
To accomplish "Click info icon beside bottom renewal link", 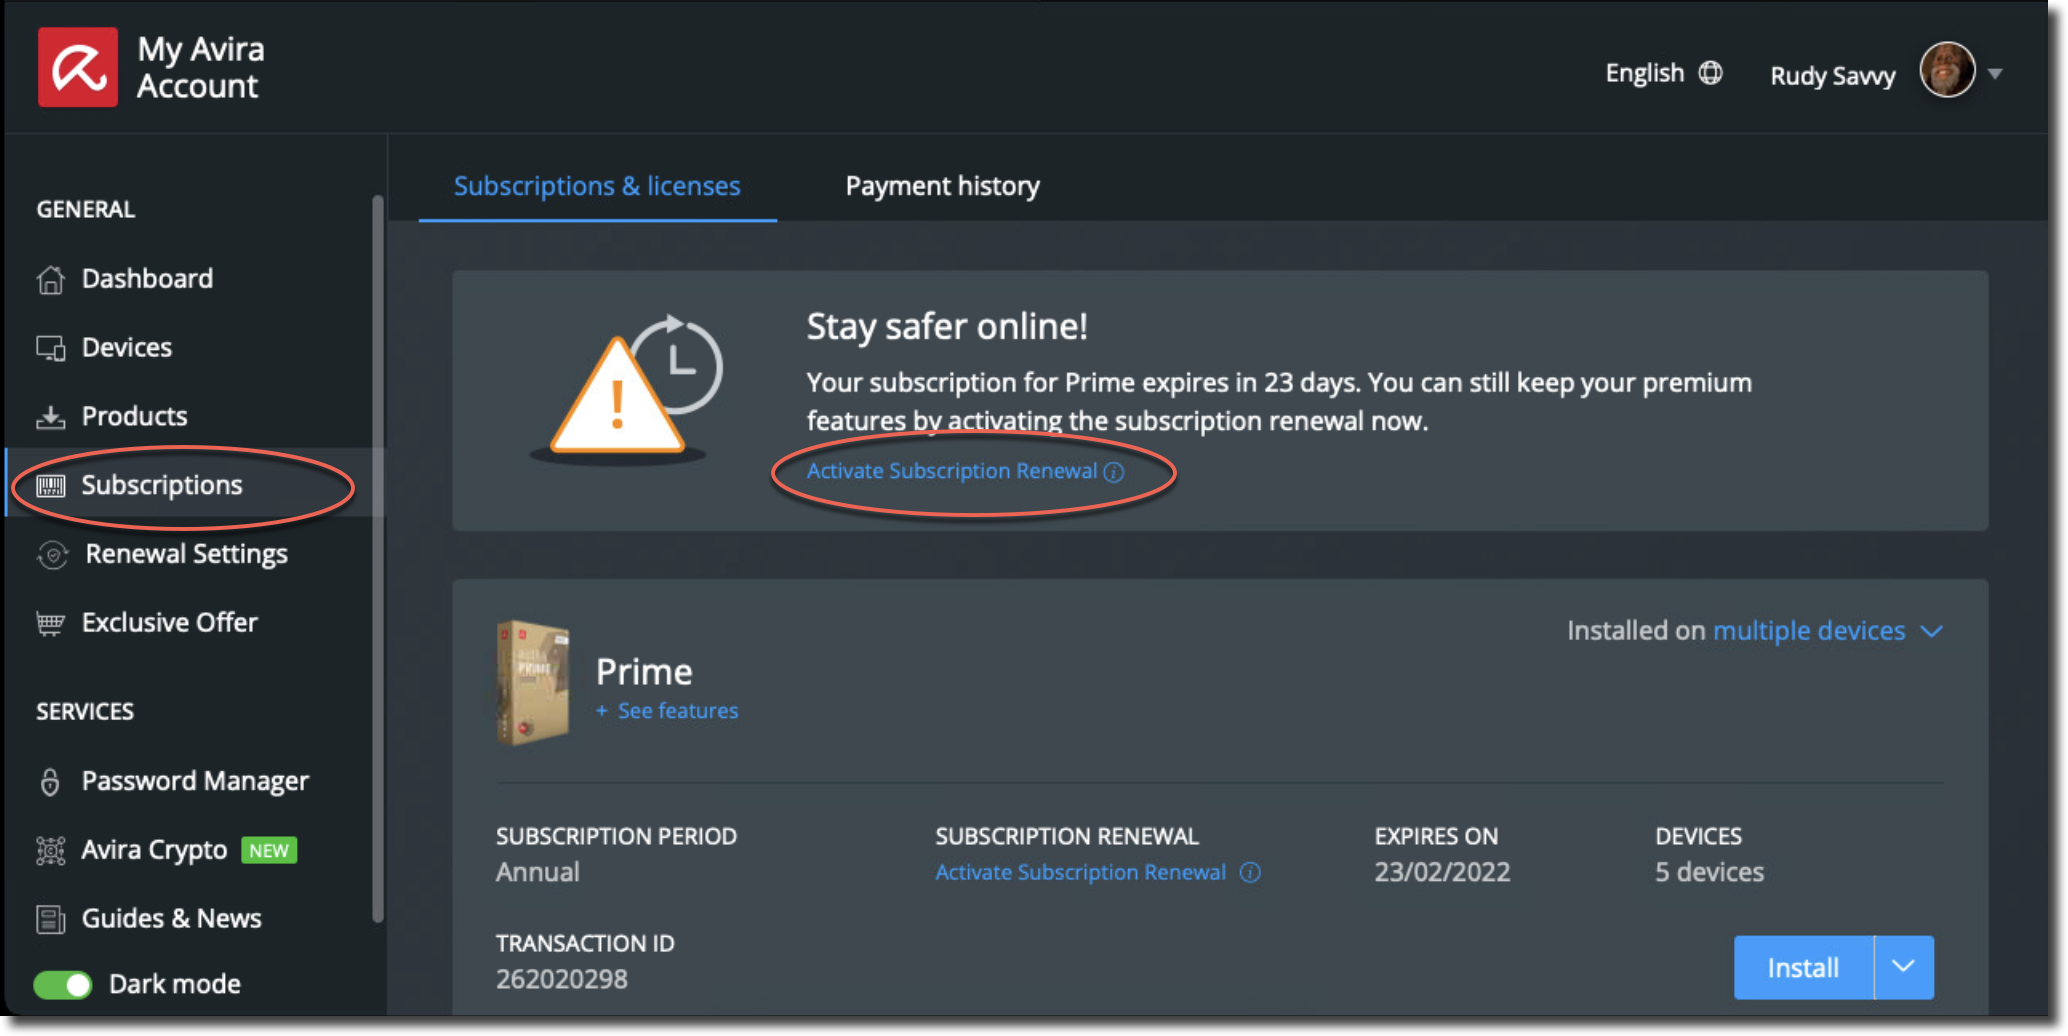I will [1250, 873].
